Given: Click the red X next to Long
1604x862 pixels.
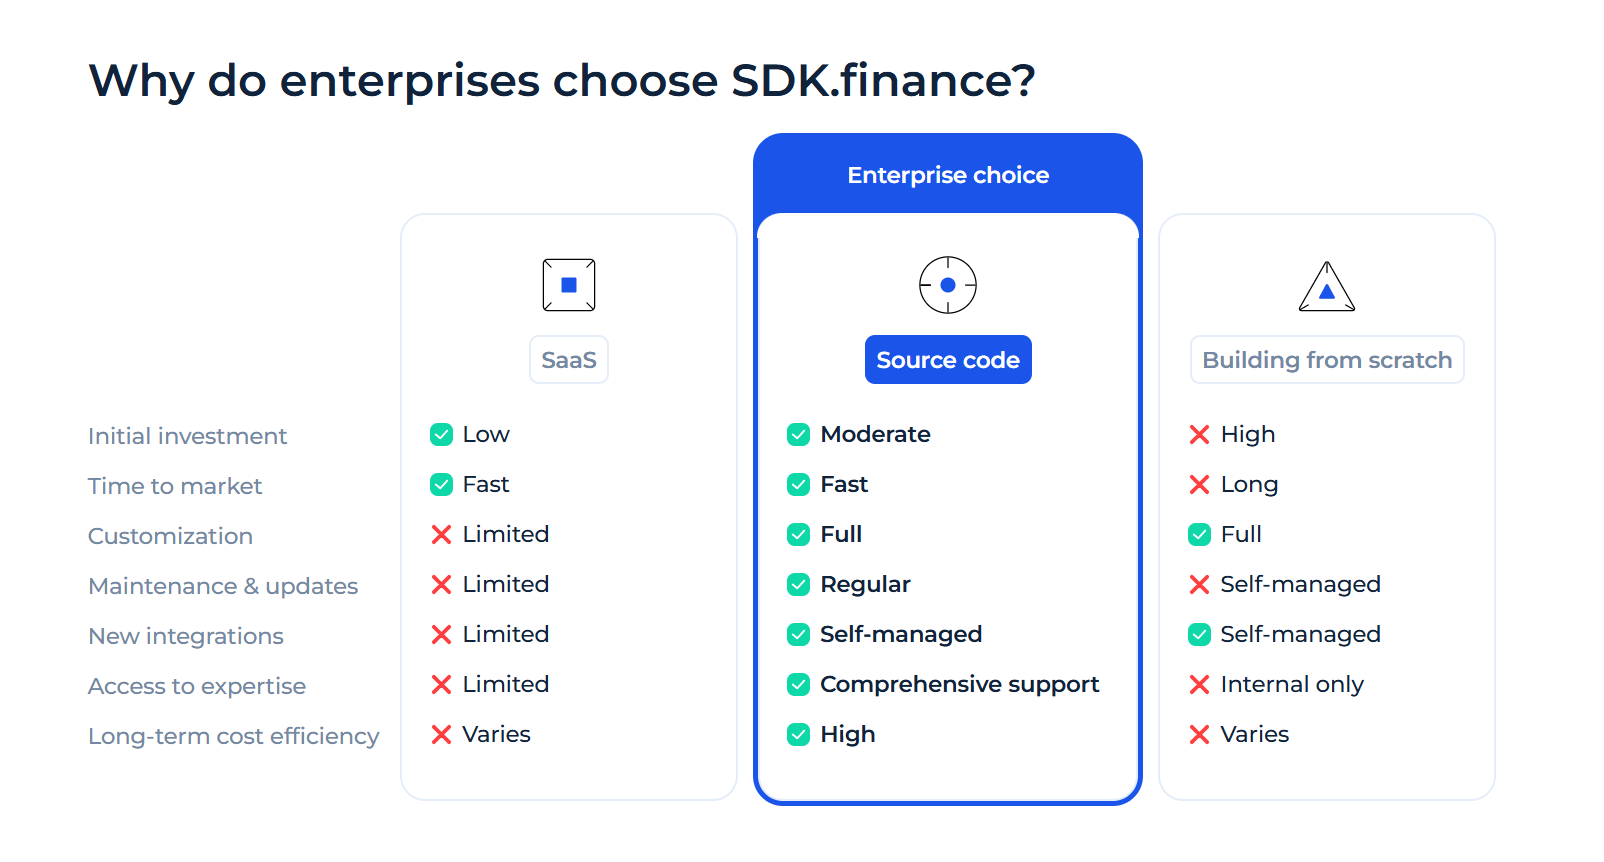Looking at the screenshot, I should pos(1199,485).
